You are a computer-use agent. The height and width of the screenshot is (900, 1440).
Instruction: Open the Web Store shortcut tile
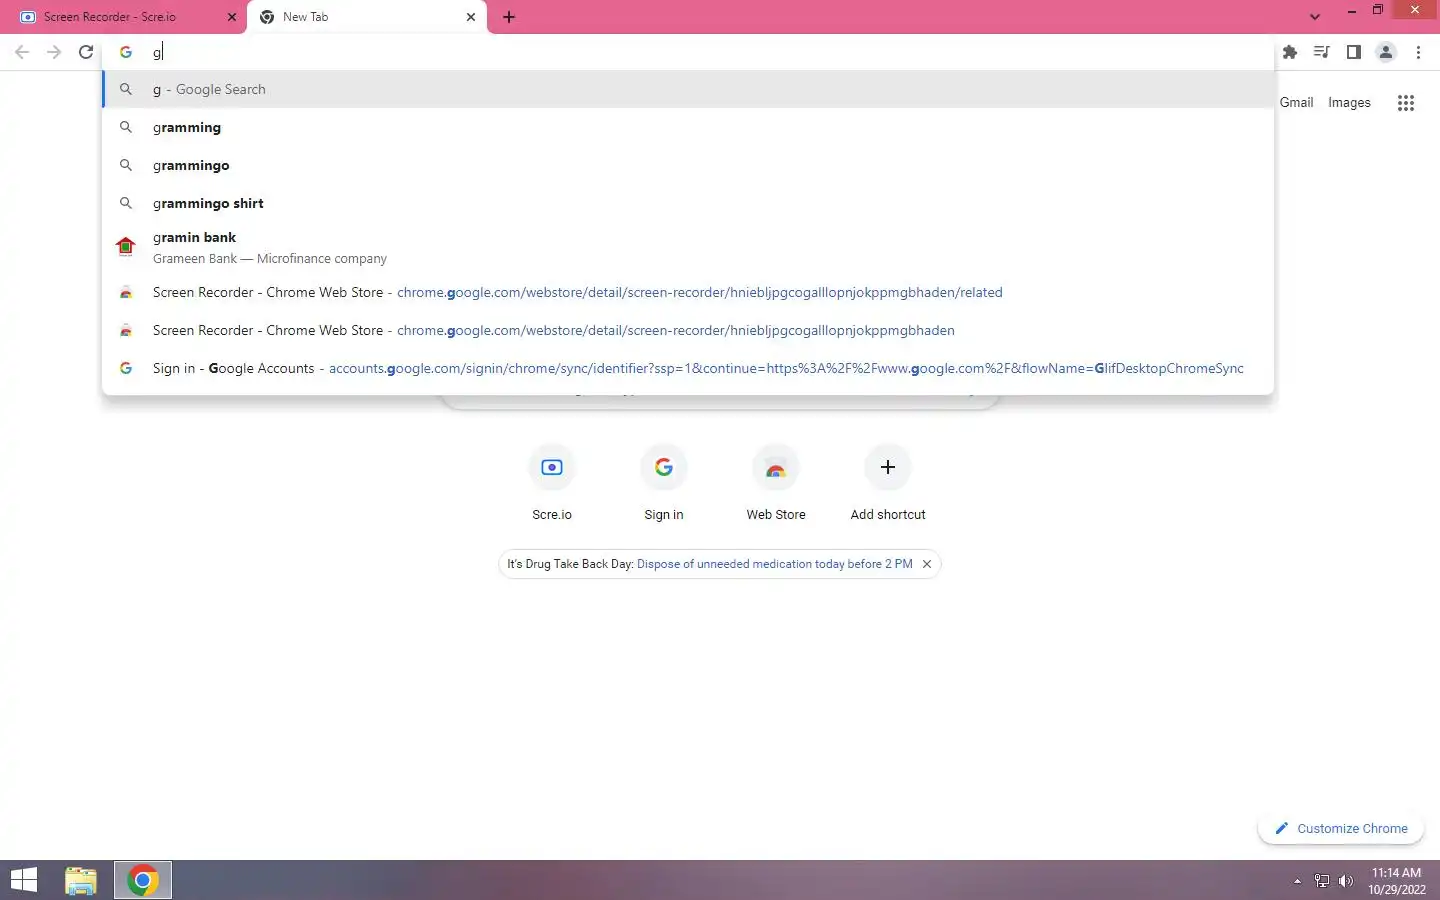(x=776, y=484)
